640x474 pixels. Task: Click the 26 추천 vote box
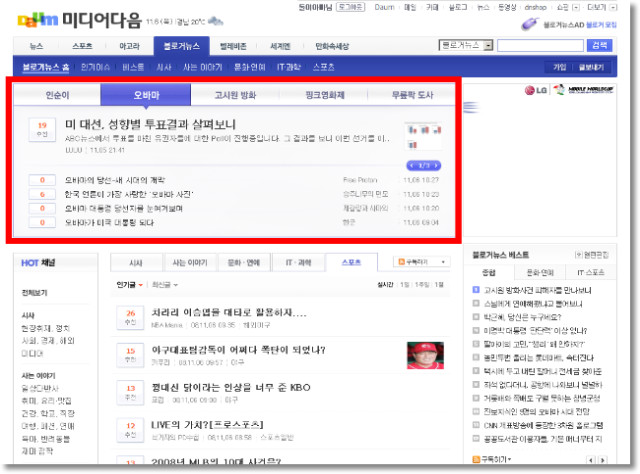[130, 317]
